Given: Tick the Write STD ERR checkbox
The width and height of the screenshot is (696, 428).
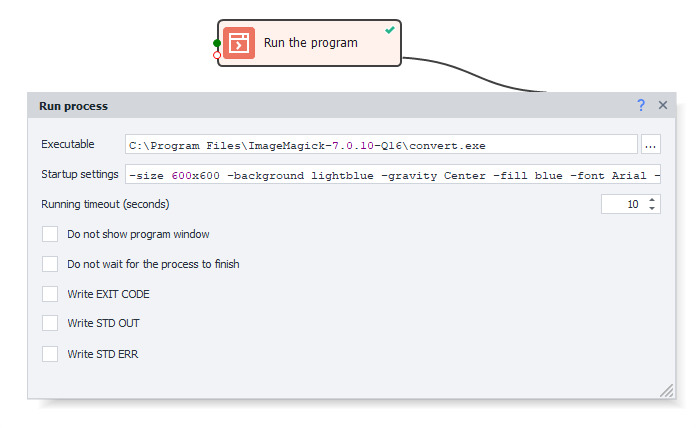Looking at the screenshot, I should tap(50, 353).
